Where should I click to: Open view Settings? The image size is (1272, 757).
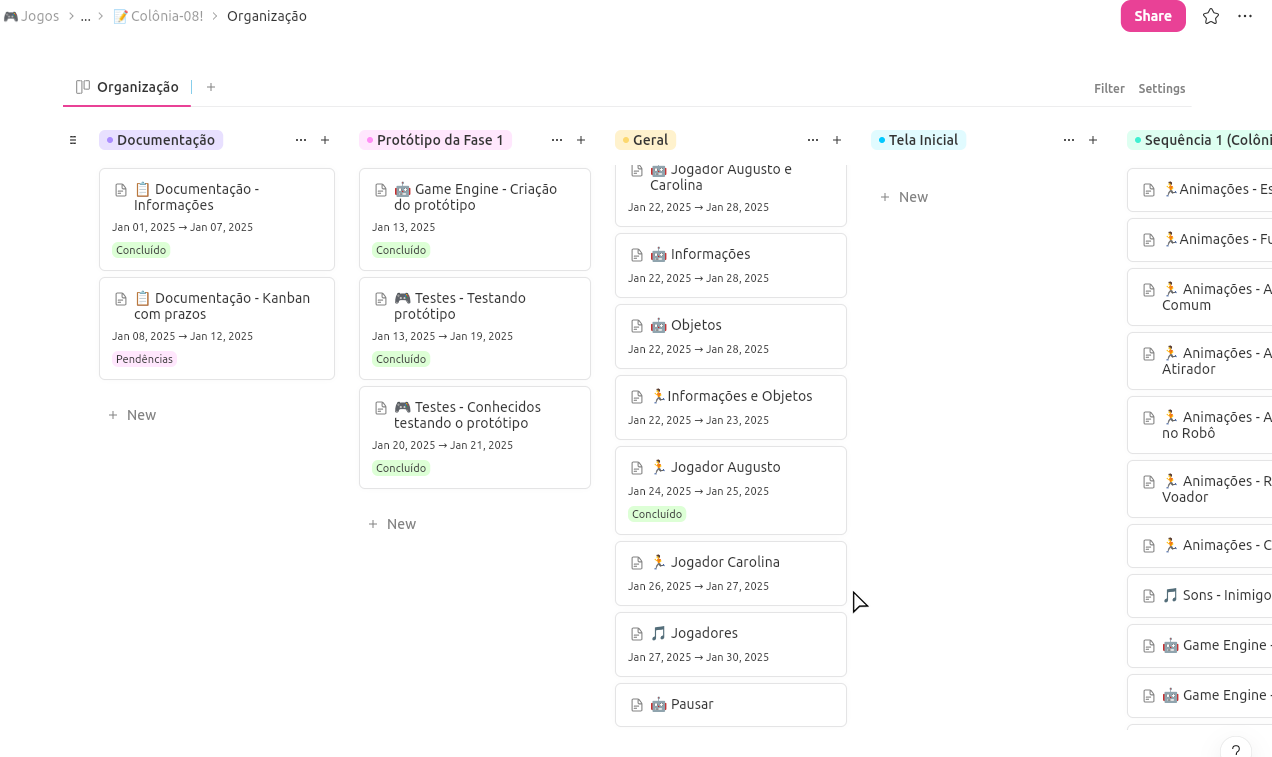pyautogui.click(x=1162, y=88)
